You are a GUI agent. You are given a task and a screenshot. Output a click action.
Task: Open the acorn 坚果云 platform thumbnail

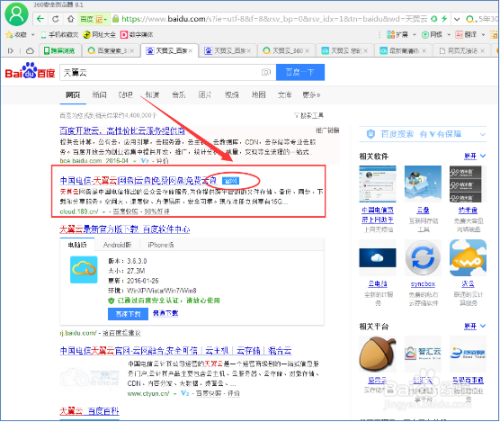378,354
